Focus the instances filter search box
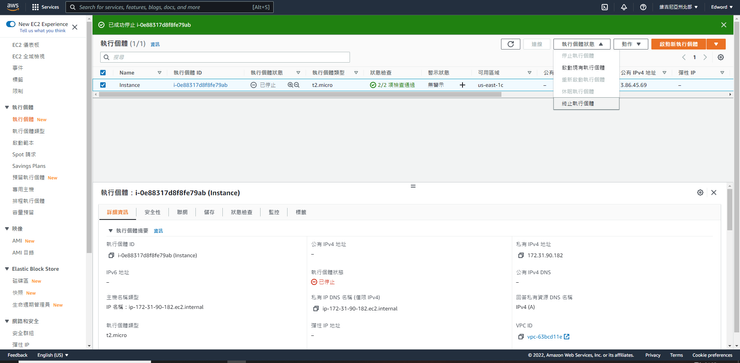The image size is (740, 363). point(225,57)
